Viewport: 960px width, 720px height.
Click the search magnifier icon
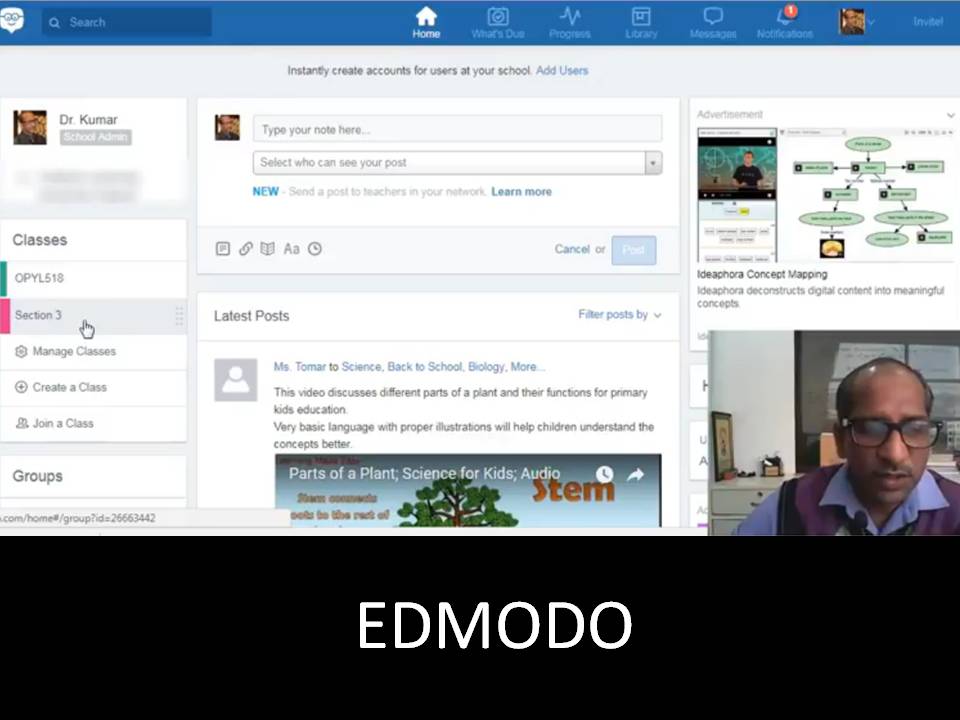[54, 23]
